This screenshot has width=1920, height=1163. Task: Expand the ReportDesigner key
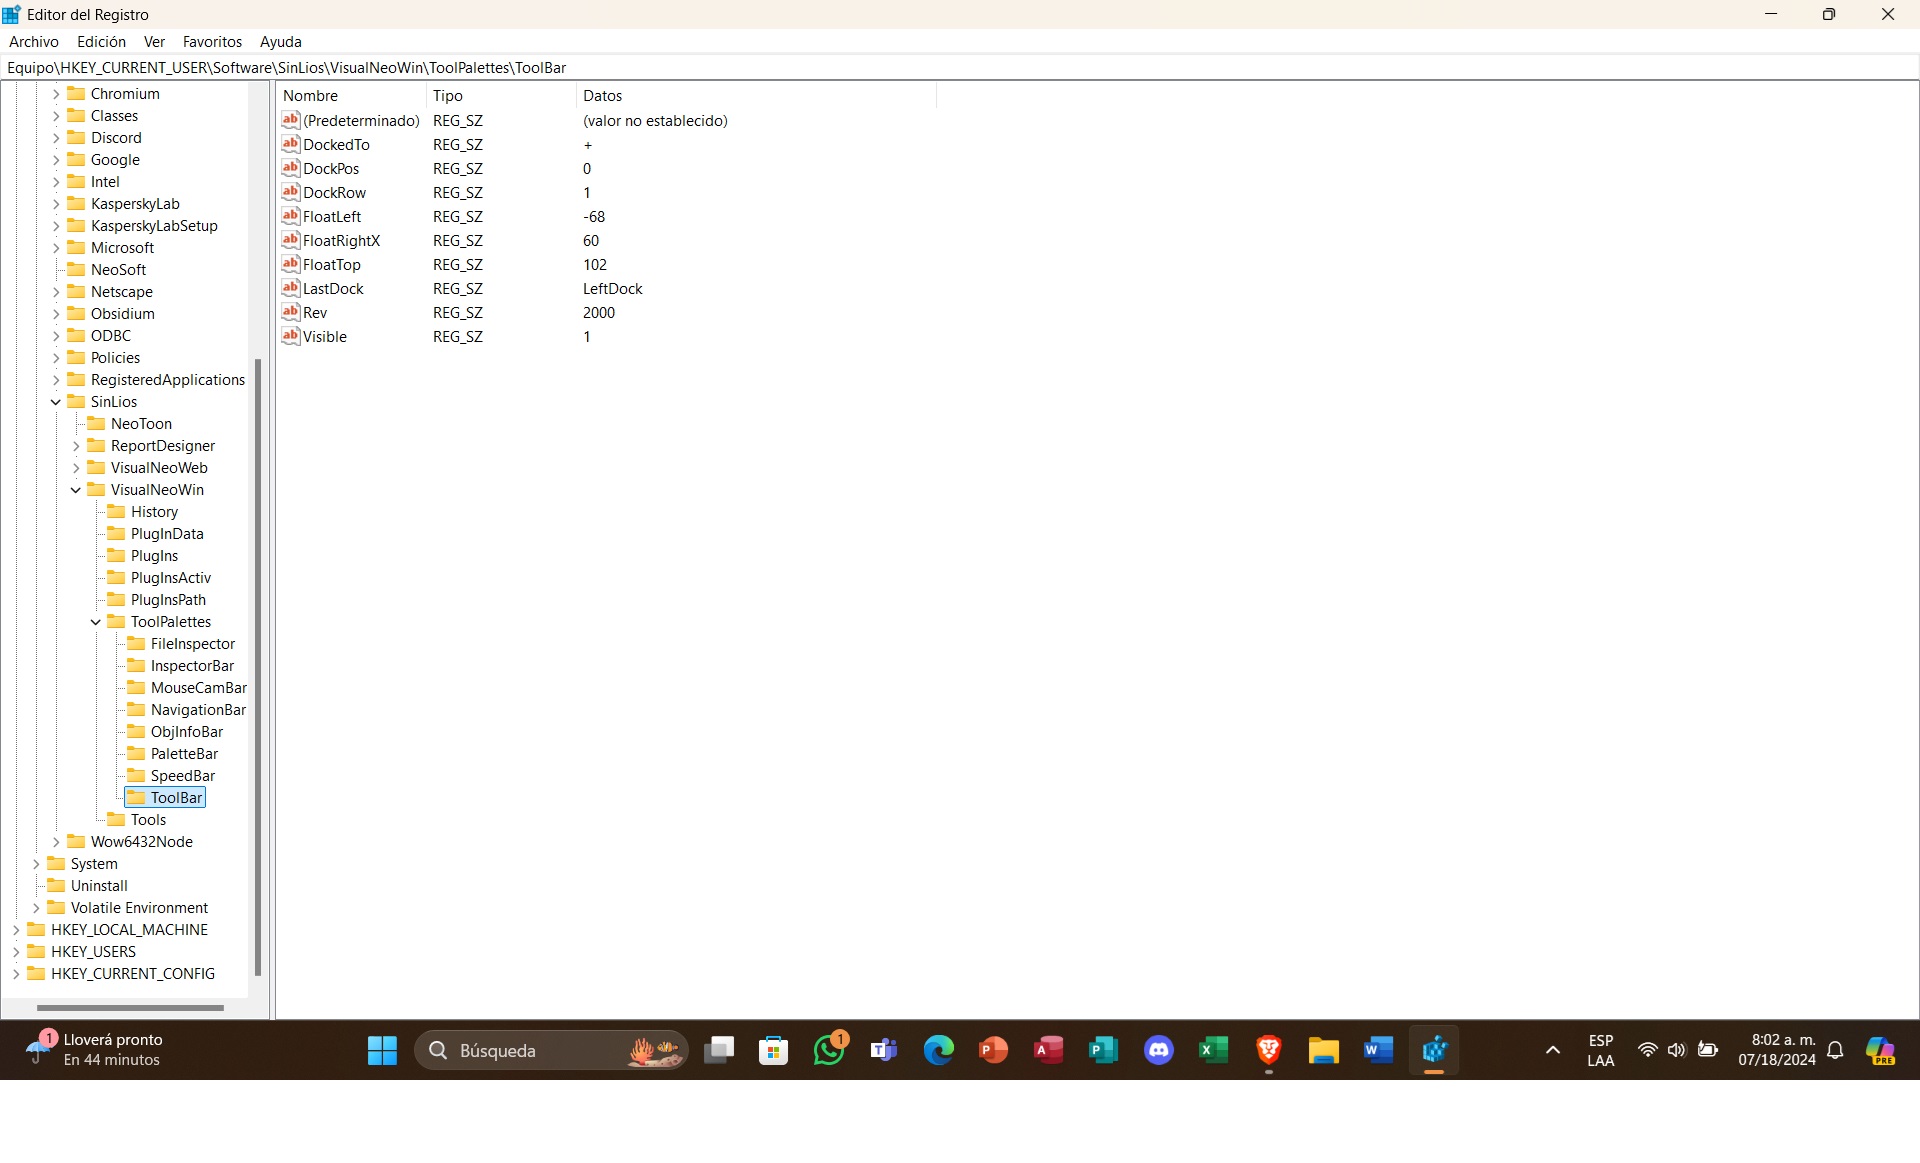pyautogui.click(x=76, y=446)
